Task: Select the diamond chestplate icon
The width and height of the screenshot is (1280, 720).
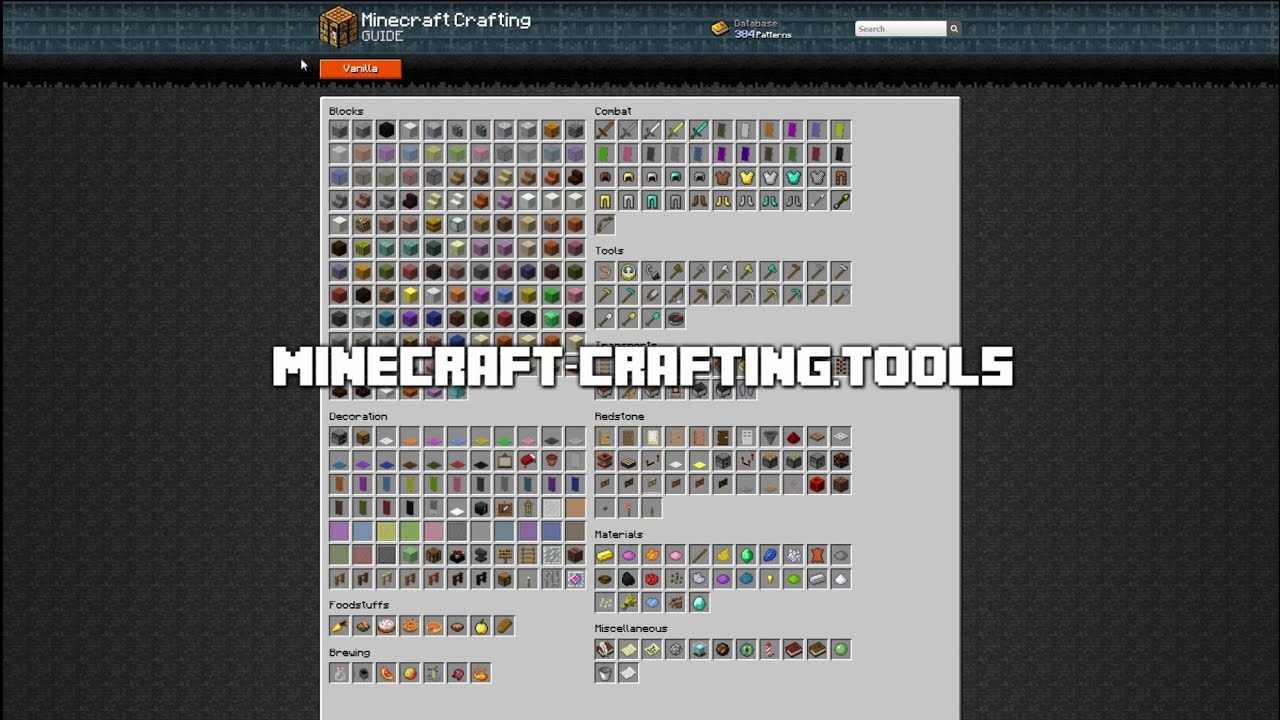Action: (793, 178)
